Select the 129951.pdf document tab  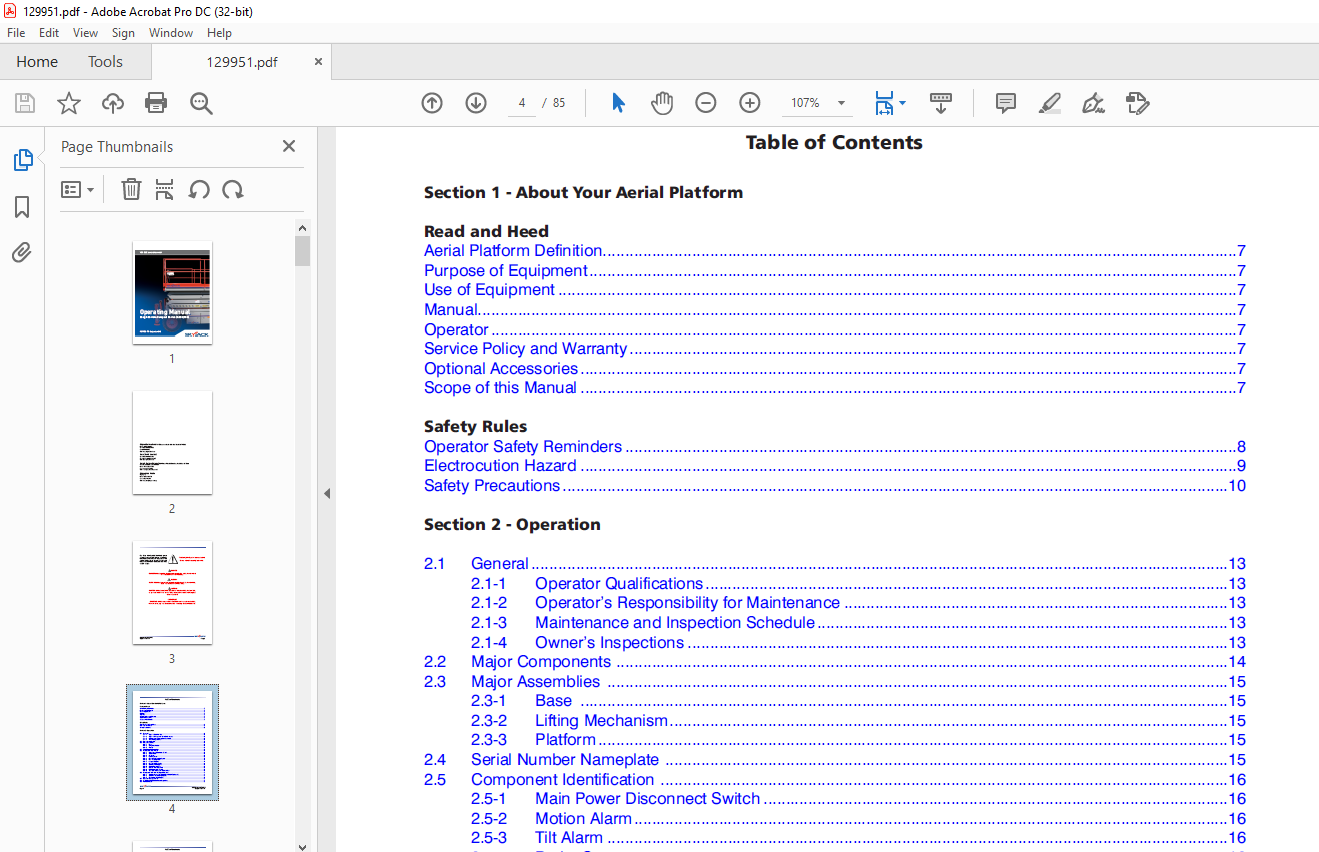click(242, 61)
